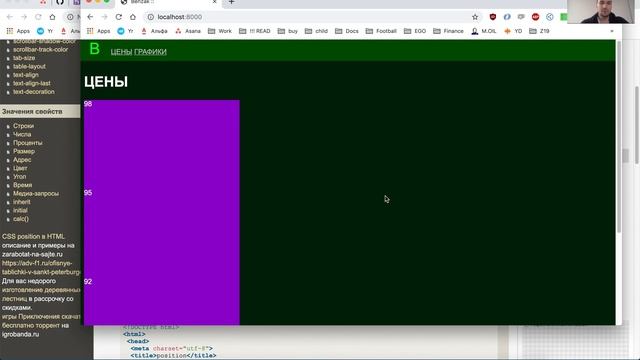Open the red shield extension icon
Image resolution: width=640 pixels, height=360 pixels.
pyautogui.click(x=493, y=17)
